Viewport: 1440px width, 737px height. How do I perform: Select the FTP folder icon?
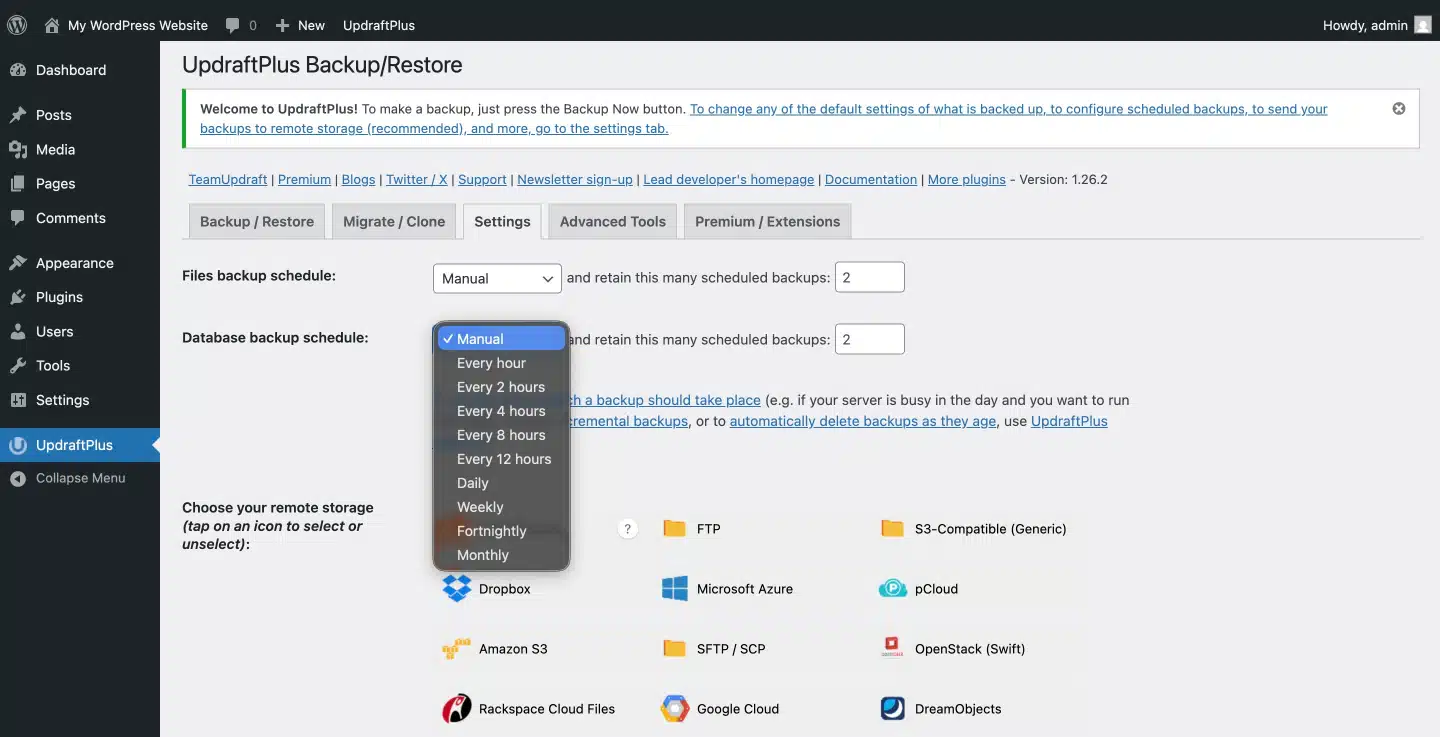[675, 529]
